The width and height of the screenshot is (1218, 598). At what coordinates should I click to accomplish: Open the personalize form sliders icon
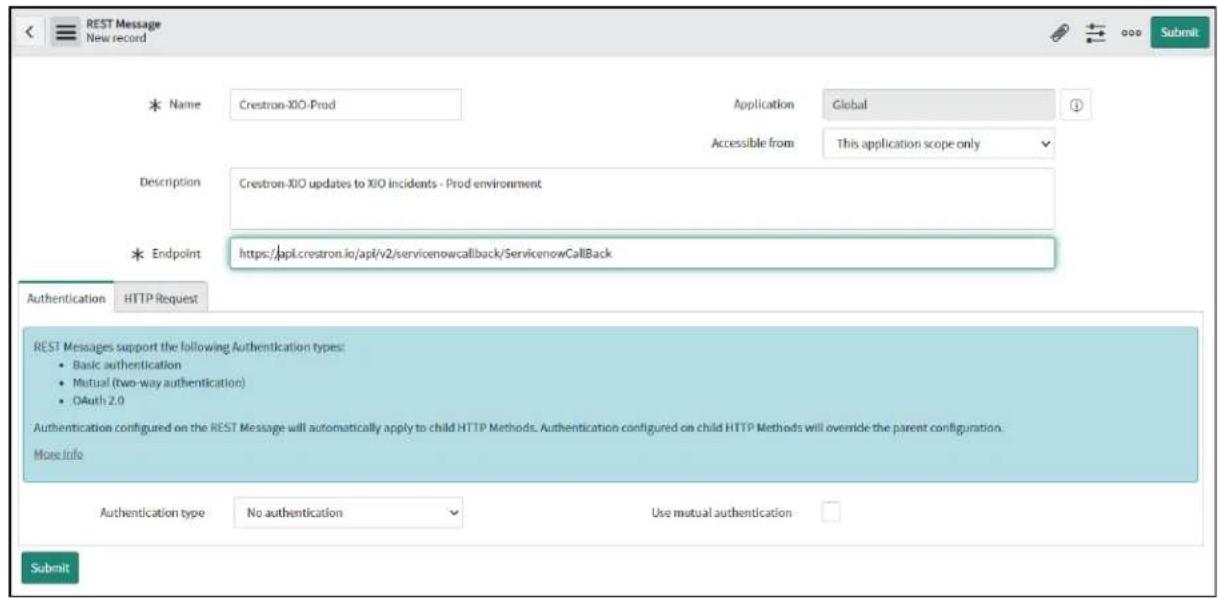click(1096, 32)
